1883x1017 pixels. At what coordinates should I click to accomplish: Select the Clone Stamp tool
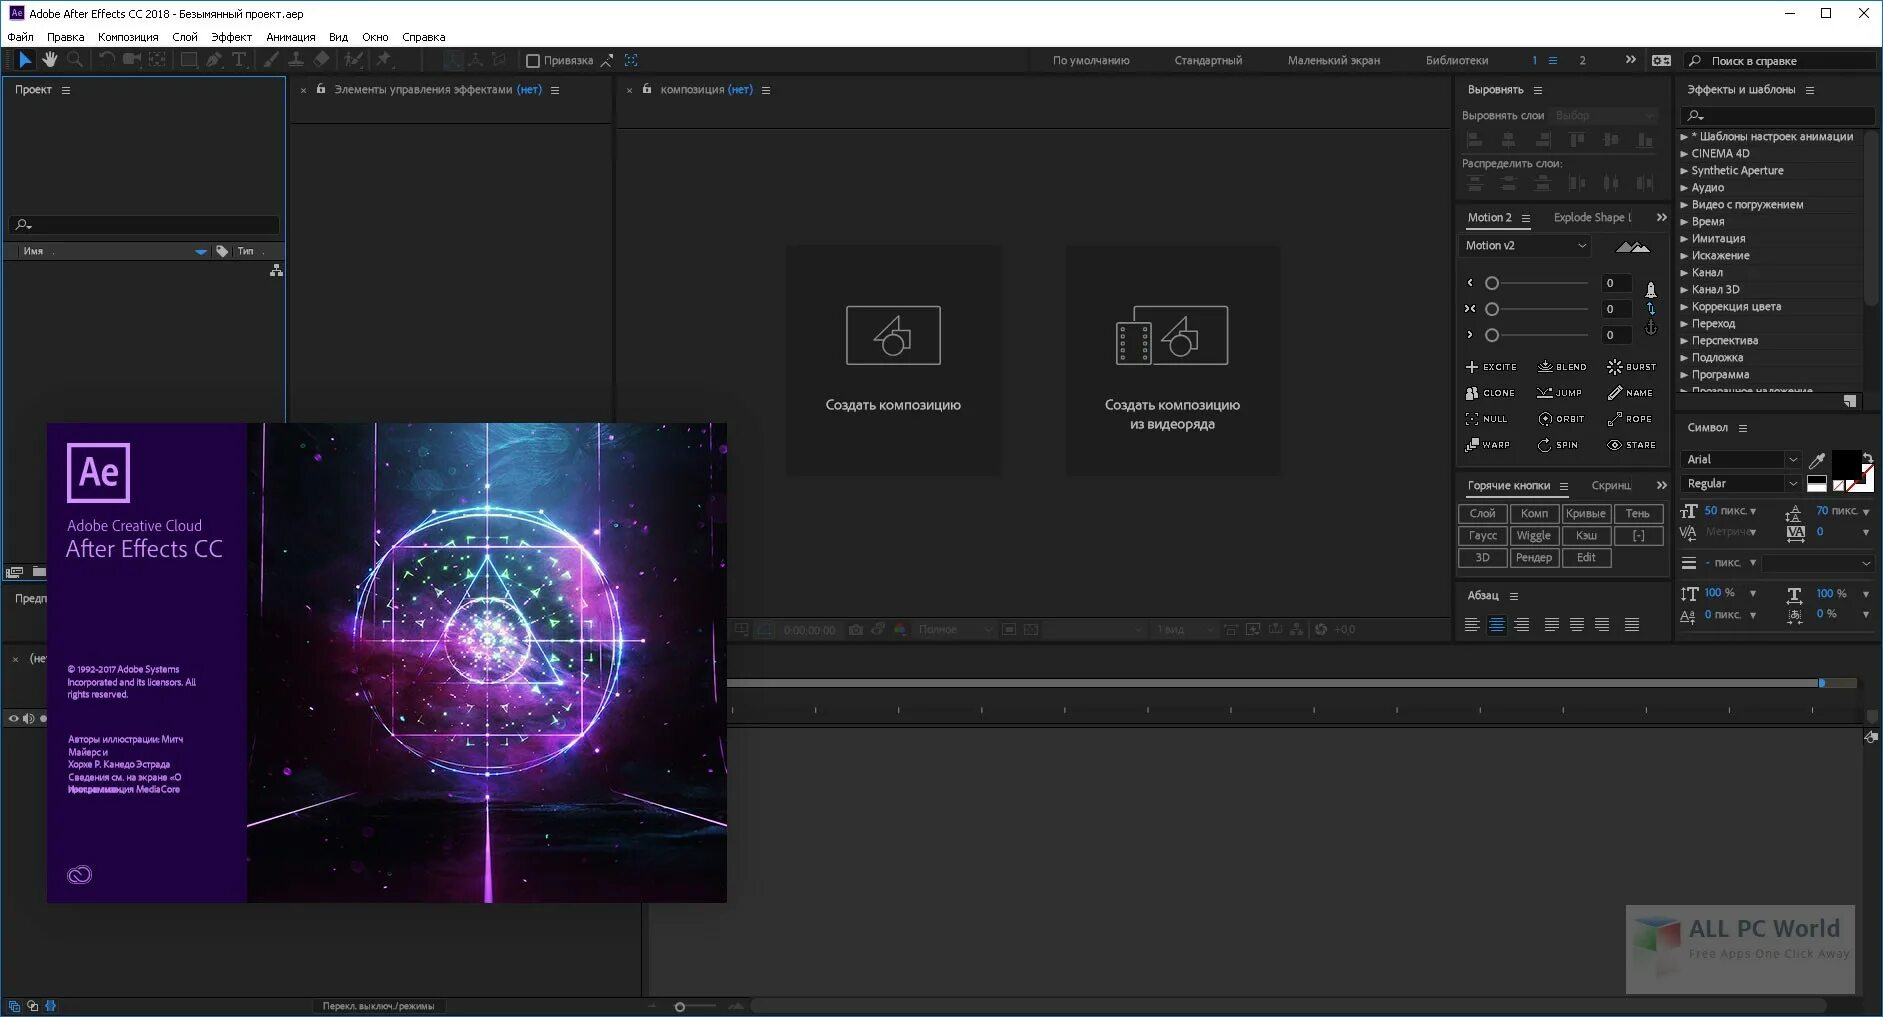click(x=296, y=60)
